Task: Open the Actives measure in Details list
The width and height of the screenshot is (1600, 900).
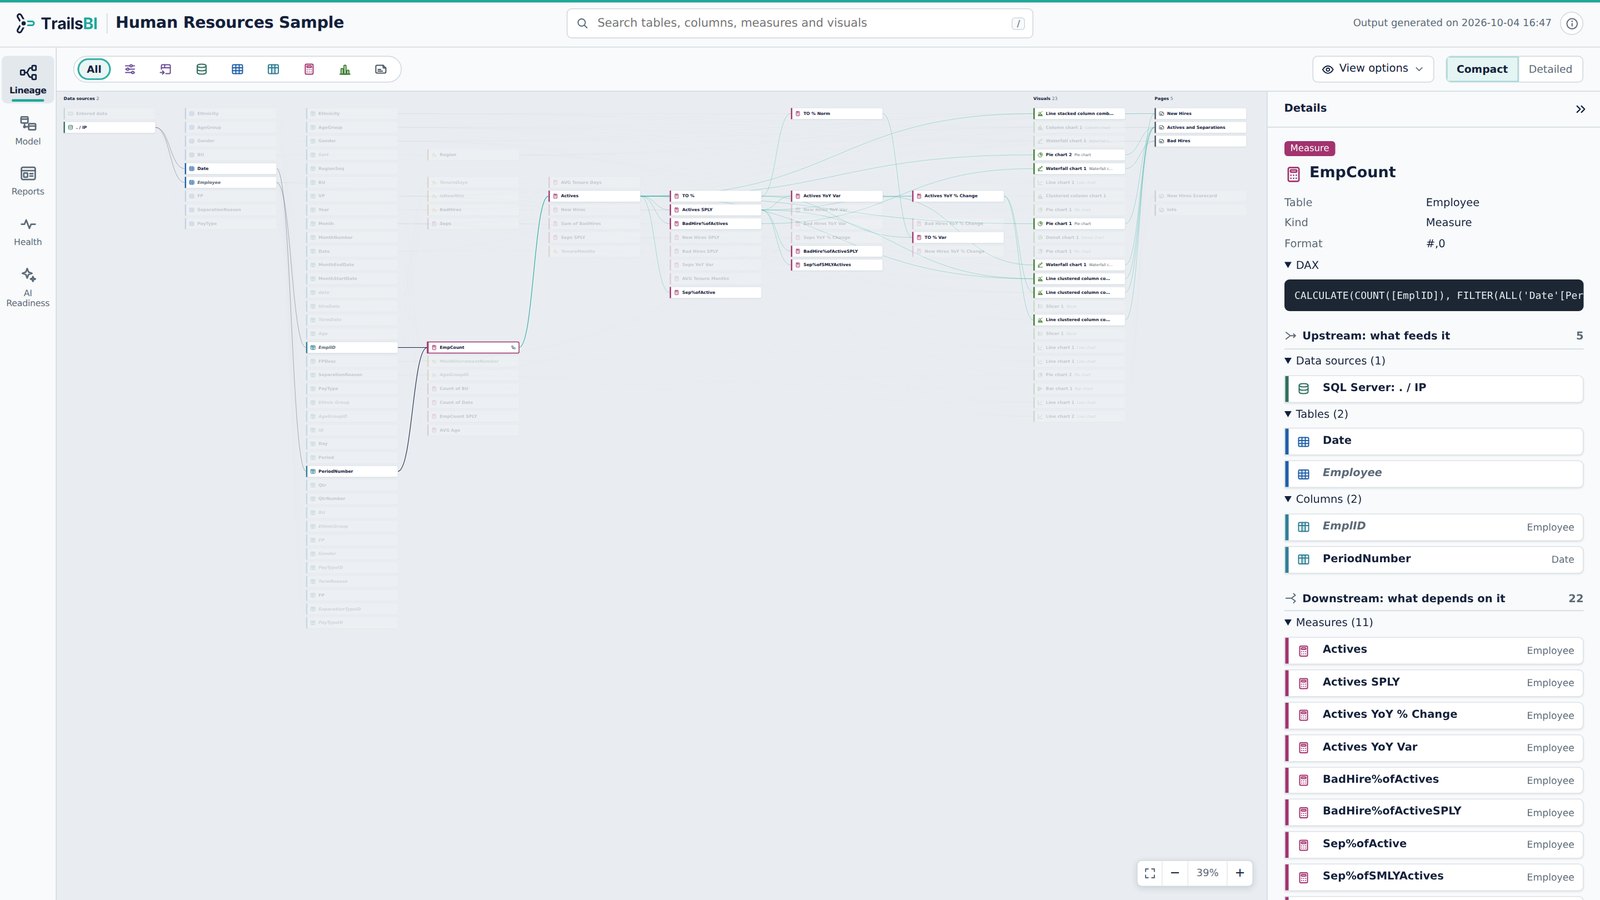Action: (1434, 650)
